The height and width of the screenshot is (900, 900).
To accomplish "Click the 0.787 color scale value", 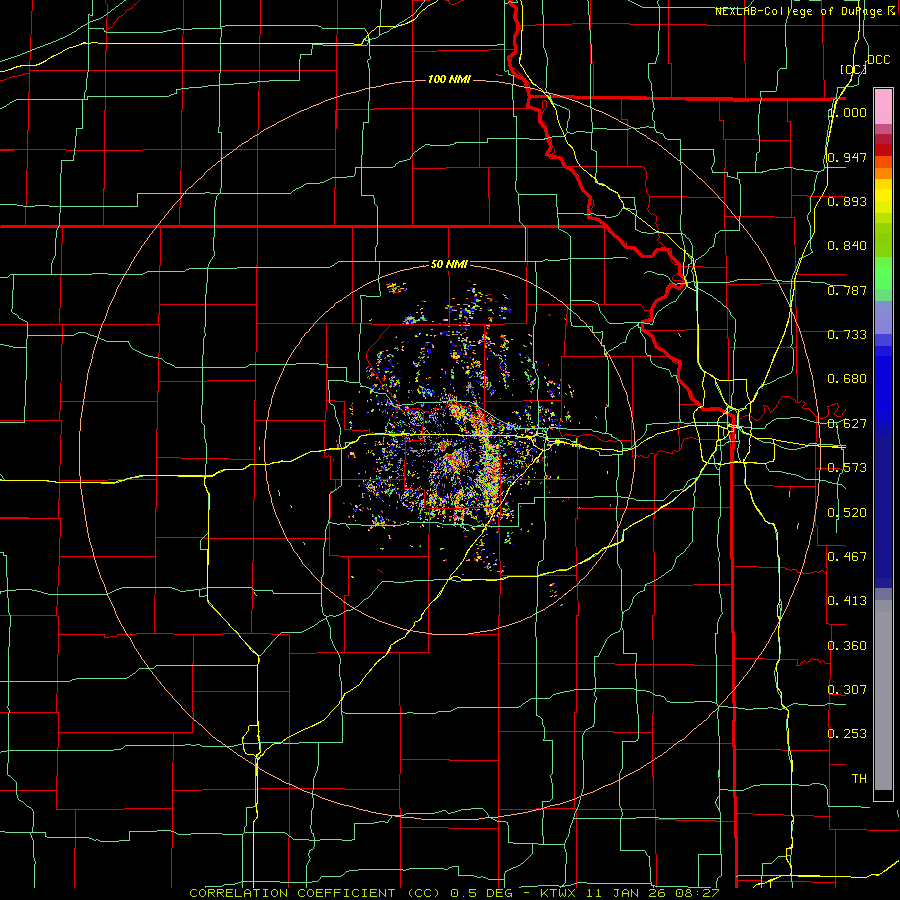I will click(847, 290).
